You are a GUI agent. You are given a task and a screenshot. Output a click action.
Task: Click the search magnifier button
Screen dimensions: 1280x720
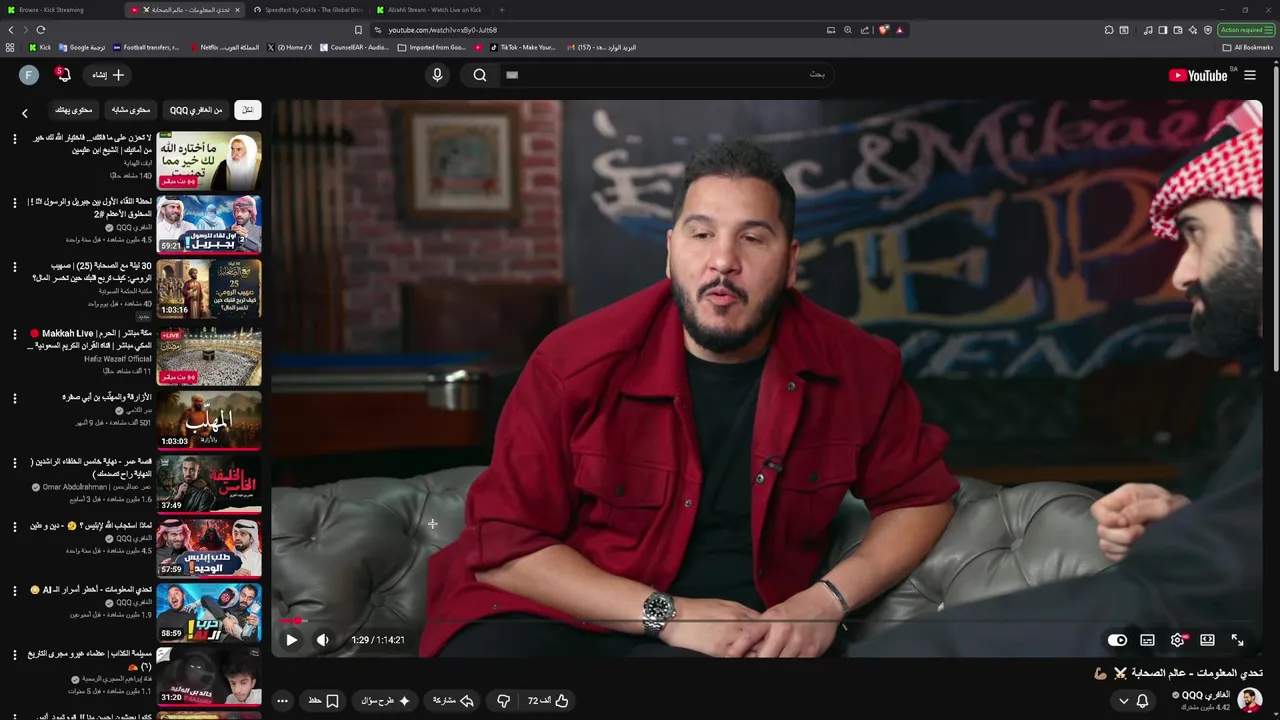[x=480, y=75]
